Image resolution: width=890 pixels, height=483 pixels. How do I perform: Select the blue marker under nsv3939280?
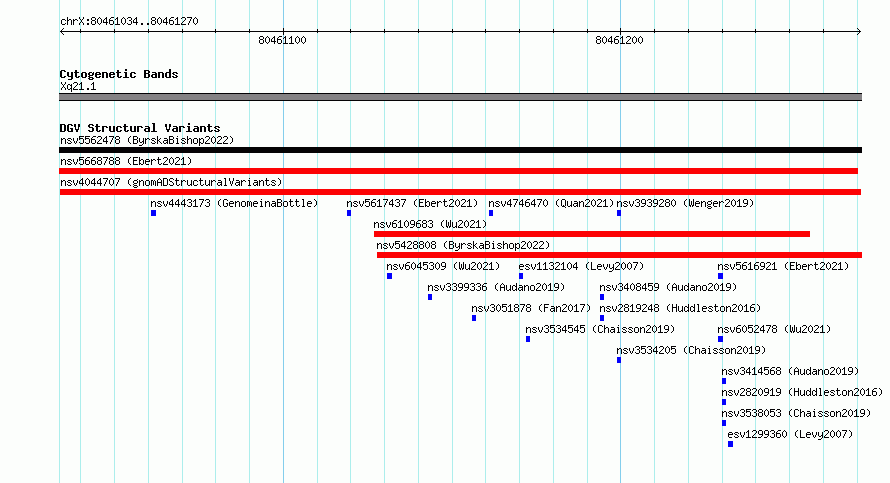pyautogui.click(x=619, y=213)
